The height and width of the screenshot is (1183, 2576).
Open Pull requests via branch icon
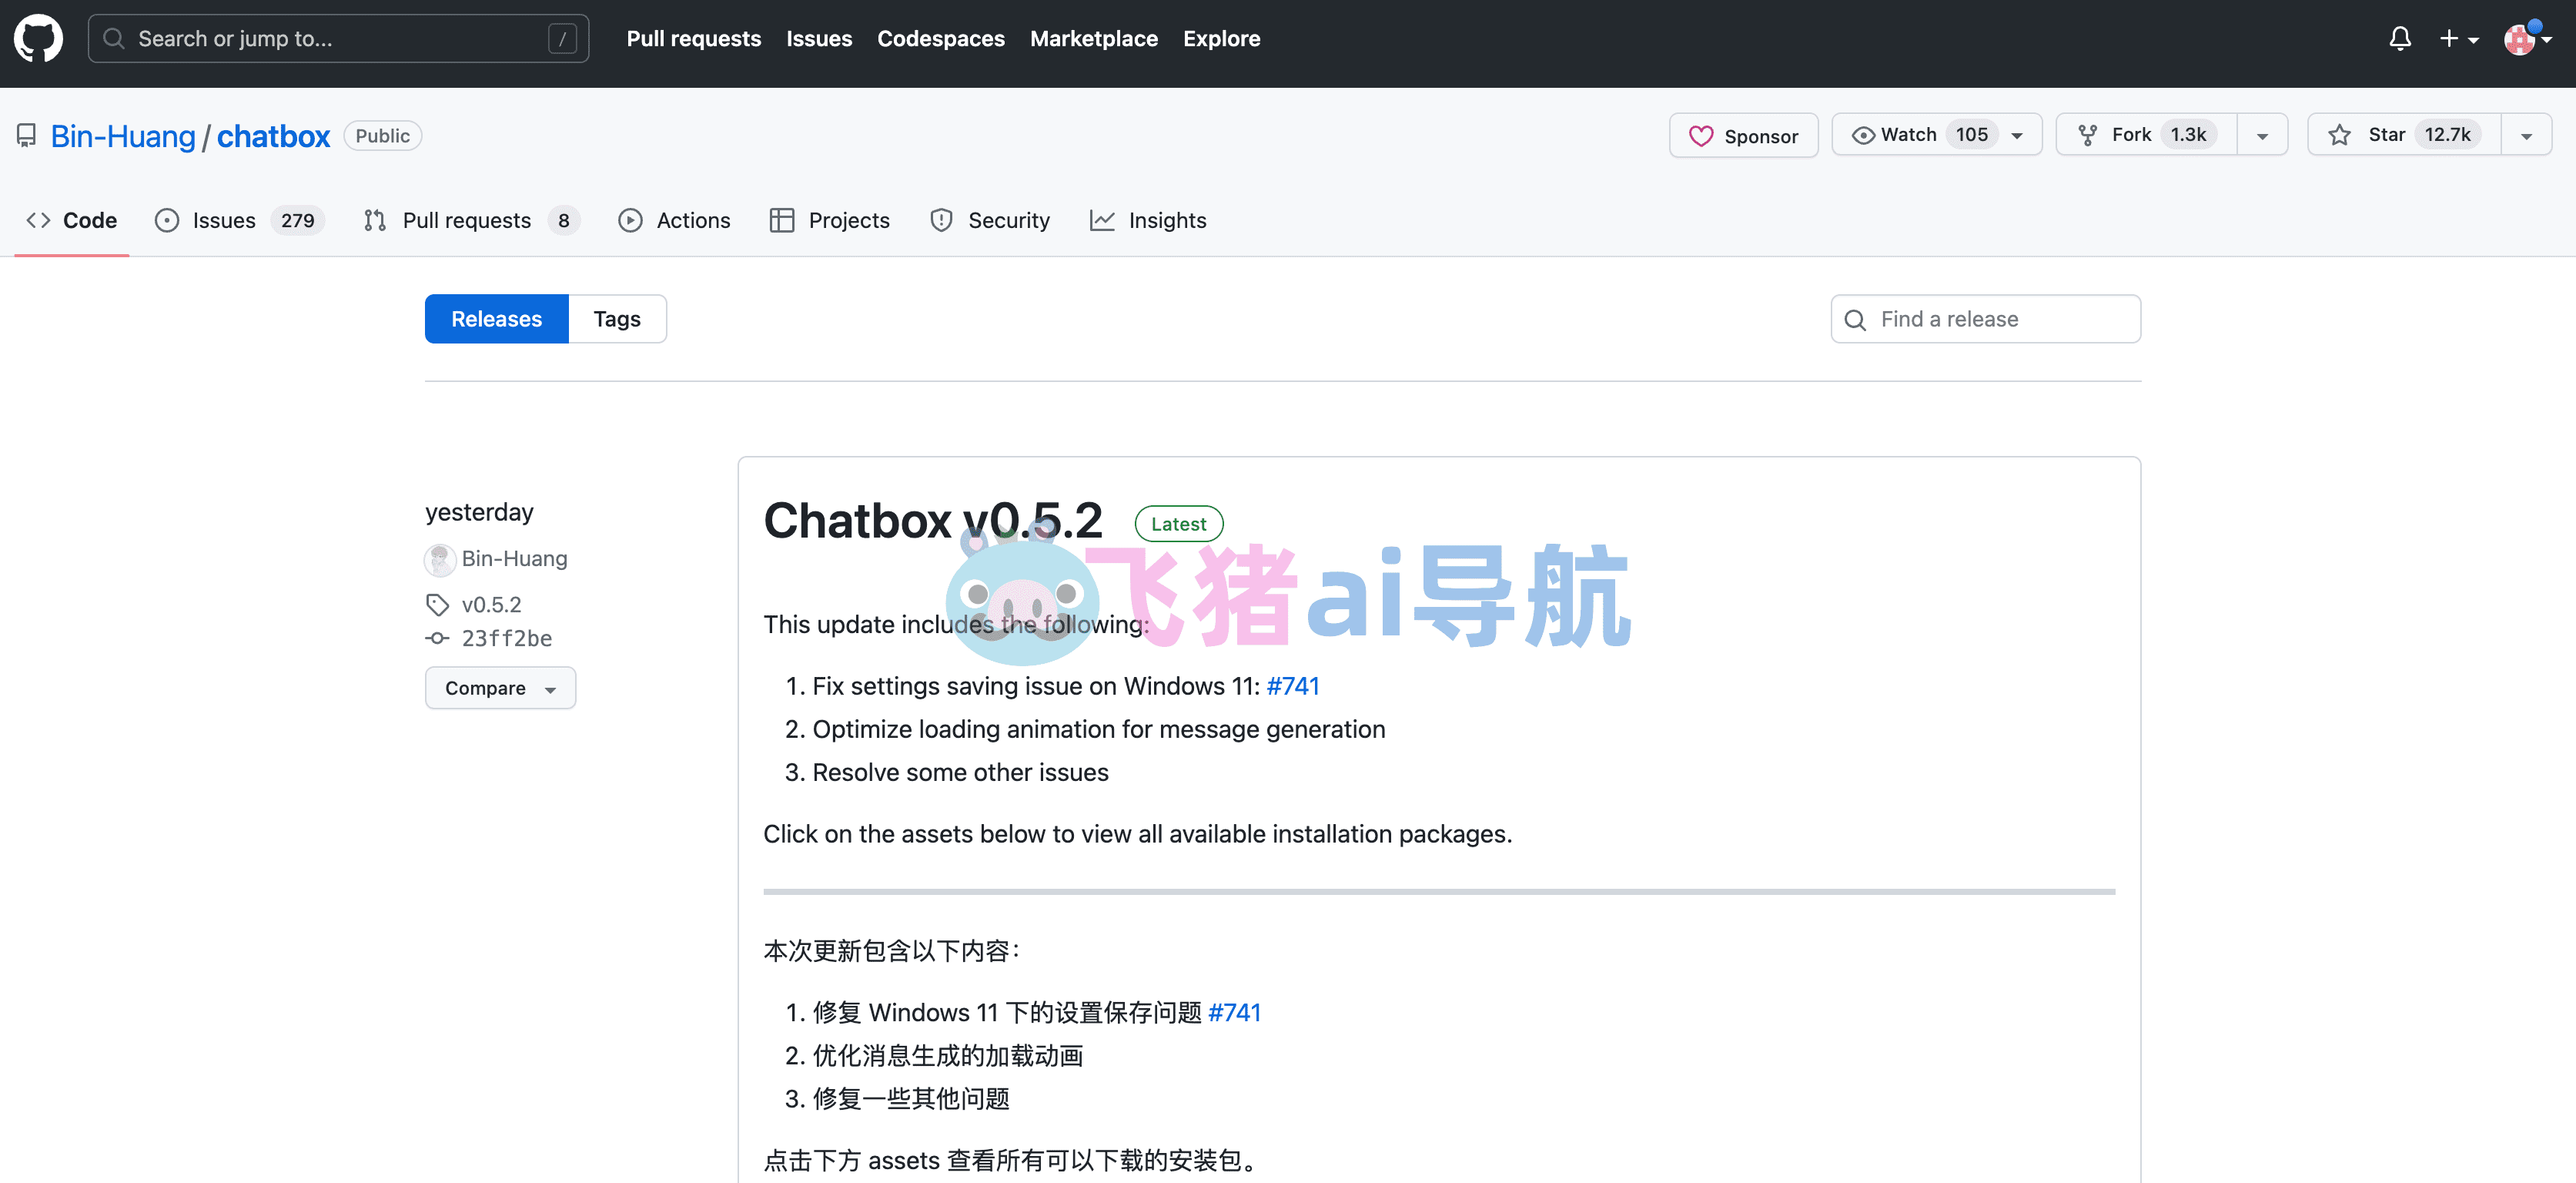(374, 220)
